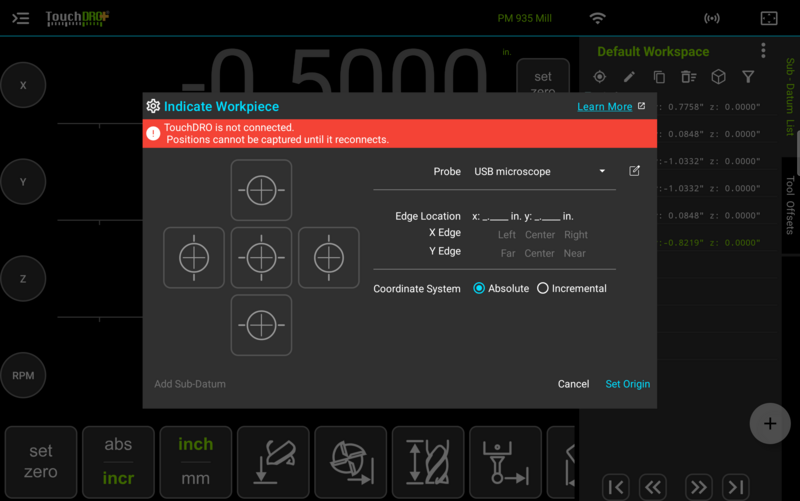Open the Probe dropdown USB microscope
Viewport: 800px width, 501px height.
point(540,171)
